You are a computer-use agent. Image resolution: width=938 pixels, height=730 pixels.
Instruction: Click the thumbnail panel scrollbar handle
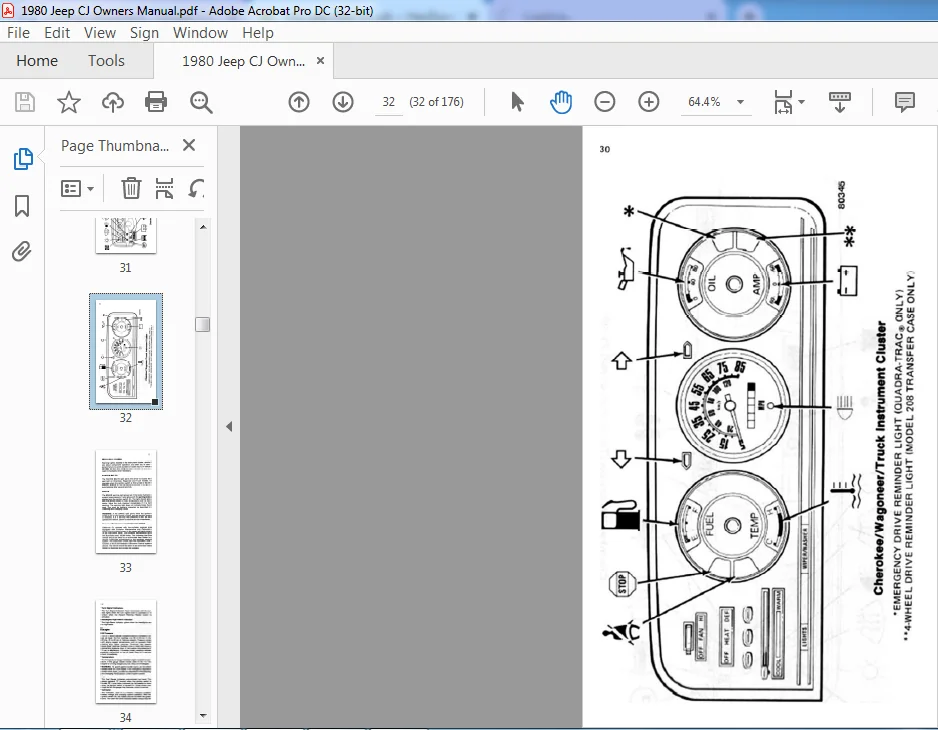[203, 324]
